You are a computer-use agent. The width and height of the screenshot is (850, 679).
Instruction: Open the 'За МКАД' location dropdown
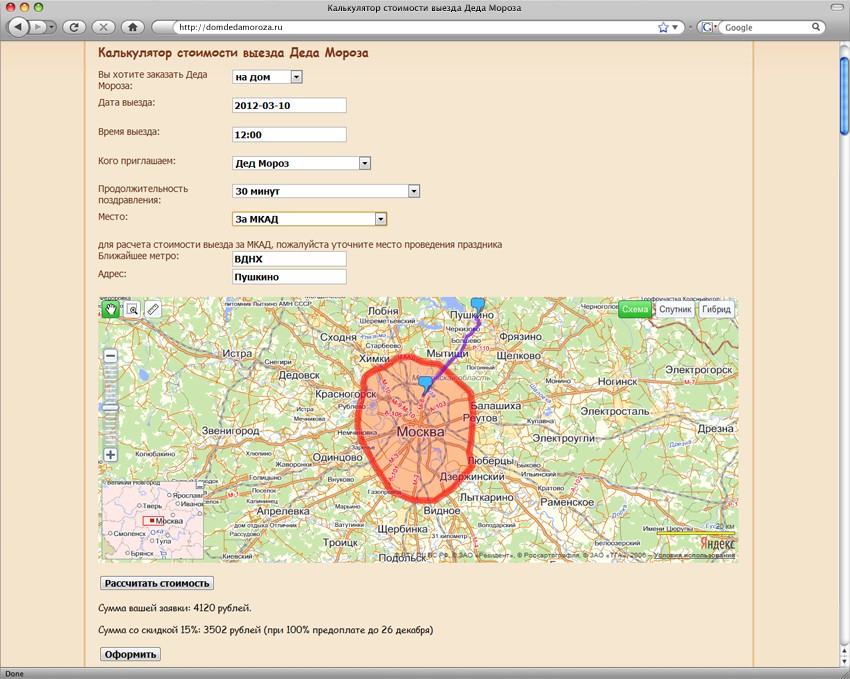click(x=310, y=219)
